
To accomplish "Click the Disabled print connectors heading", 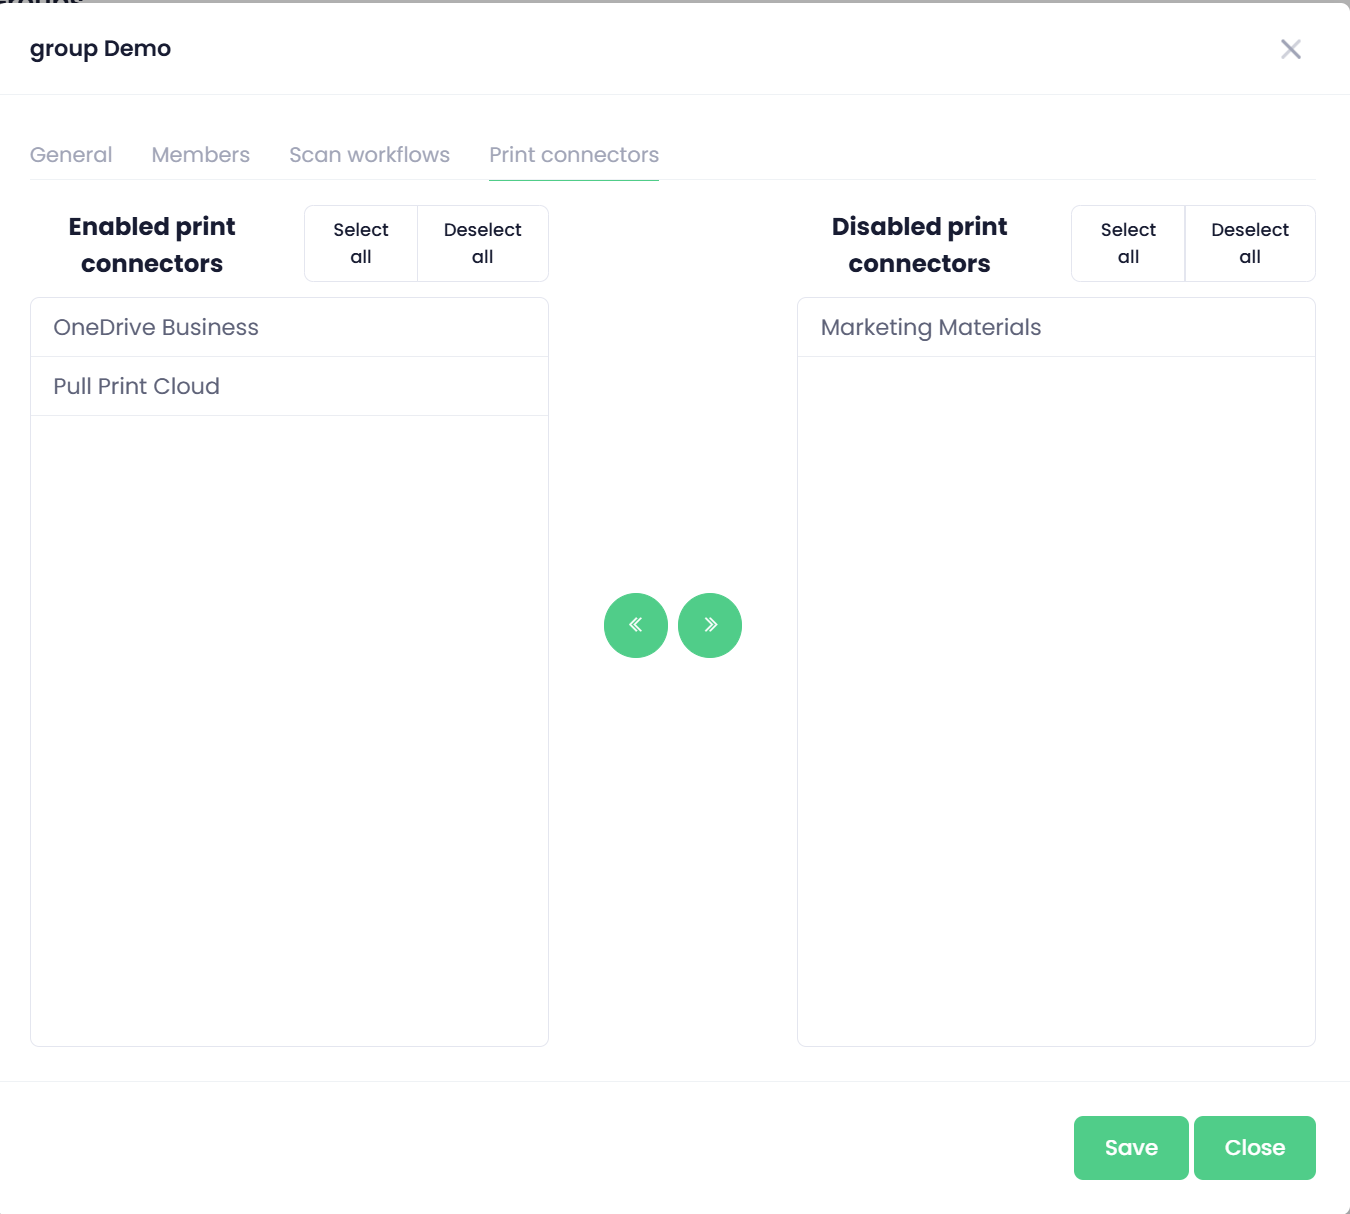I will [x=919, y=245].
